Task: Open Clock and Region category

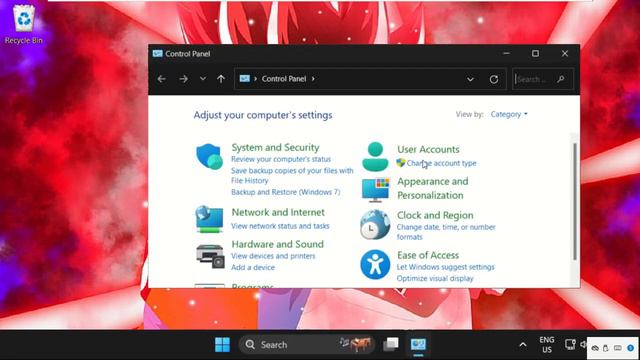Action: (x=435, y=215)
